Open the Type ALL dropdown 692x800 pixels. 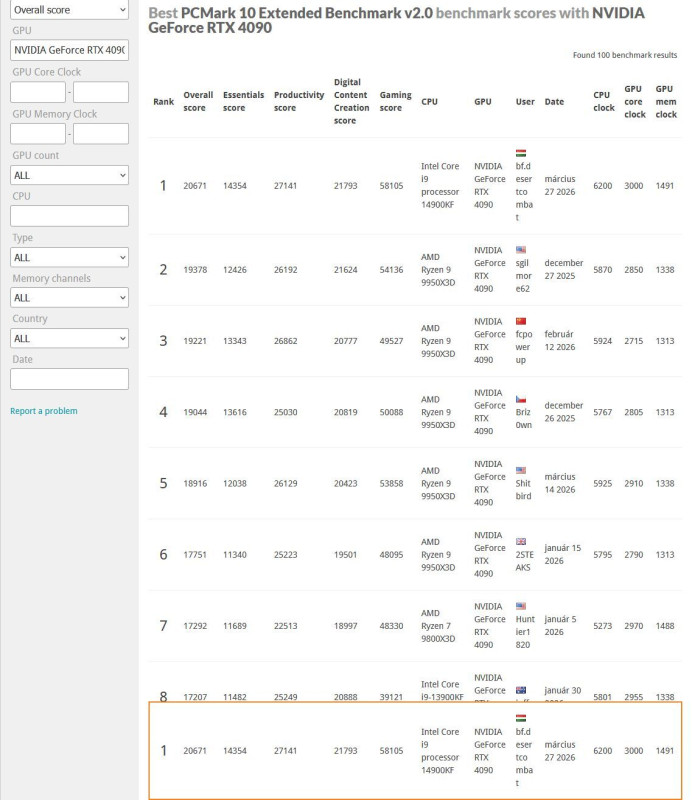pos(69,258)
